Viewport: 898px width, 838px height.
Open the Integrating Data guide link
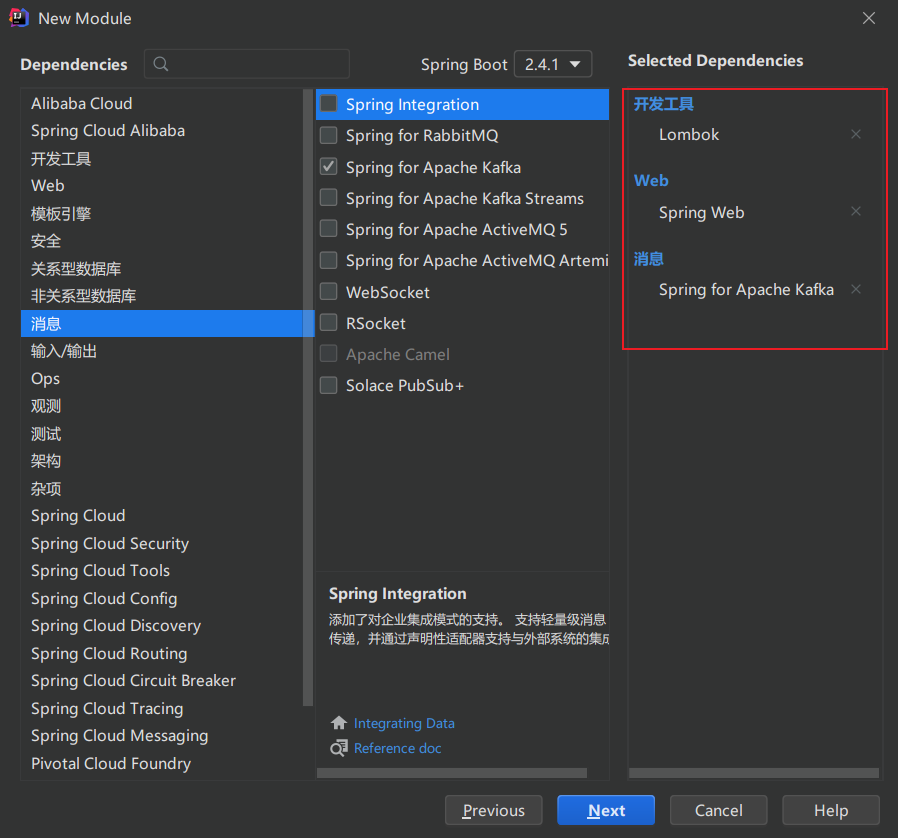(x=404, y=723)
